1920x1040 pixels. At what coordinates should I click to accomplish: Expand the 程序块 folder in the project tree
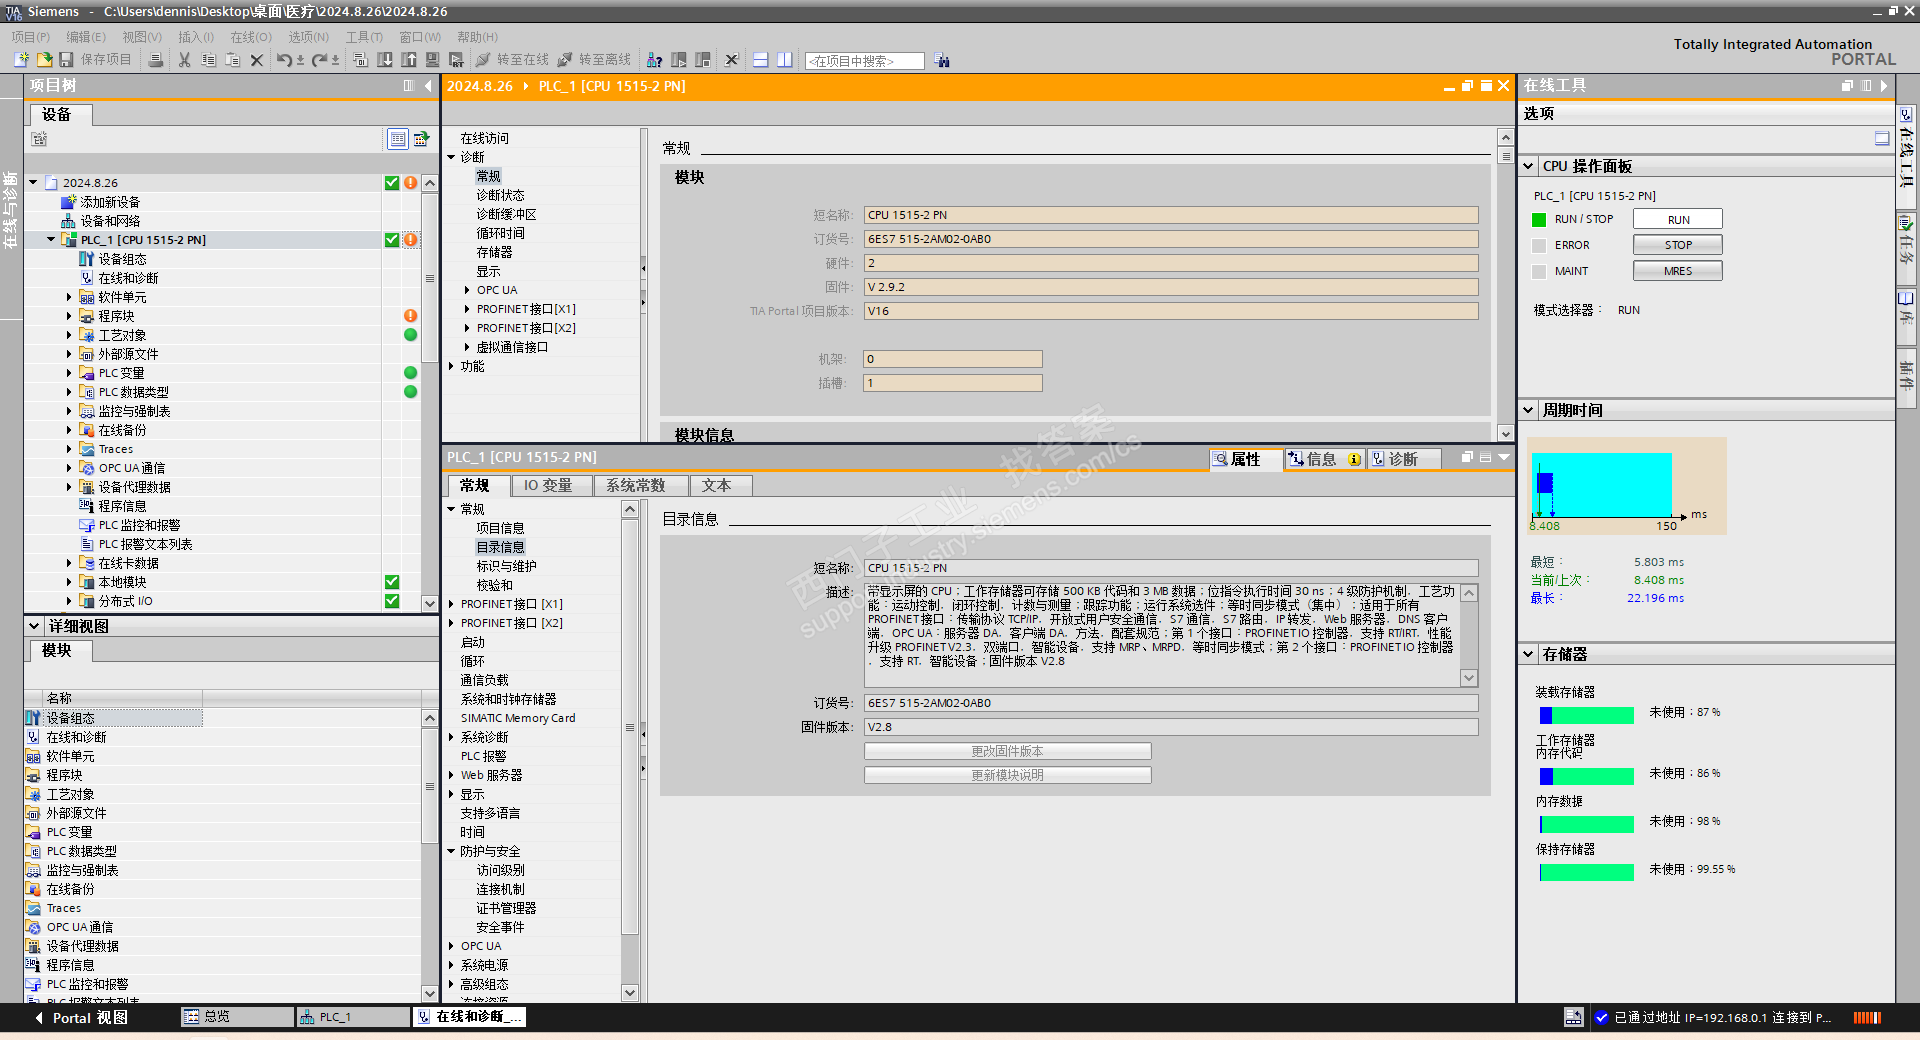pos(69,316)
